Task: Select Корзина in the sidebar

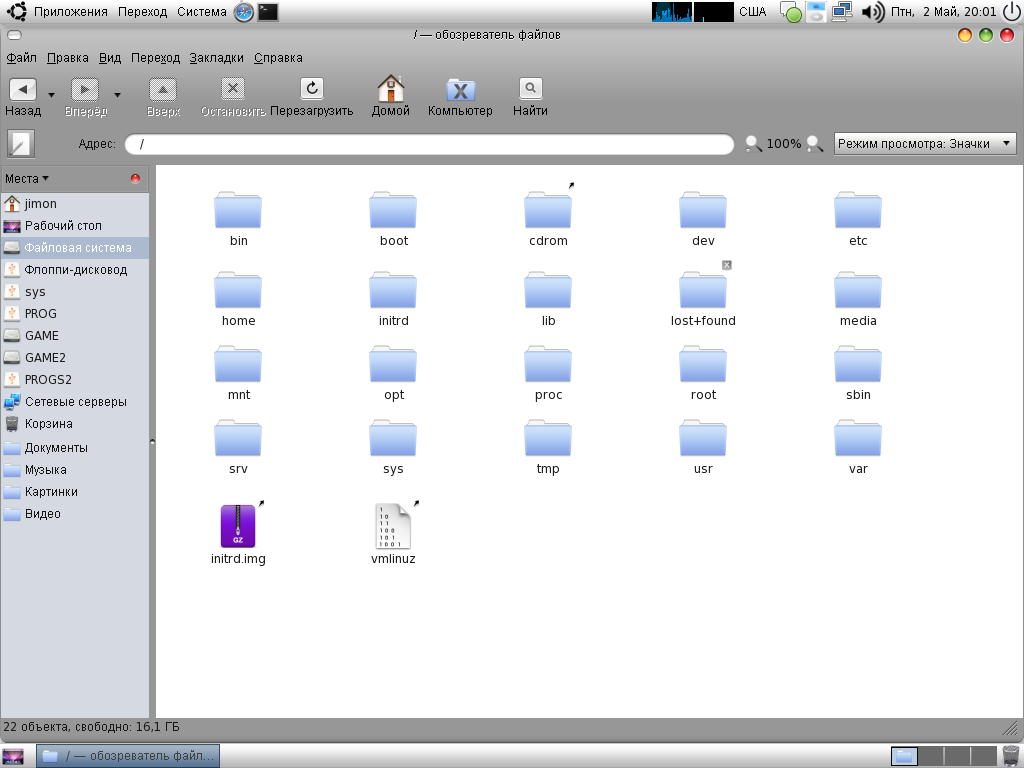Action: click(48, 424)
